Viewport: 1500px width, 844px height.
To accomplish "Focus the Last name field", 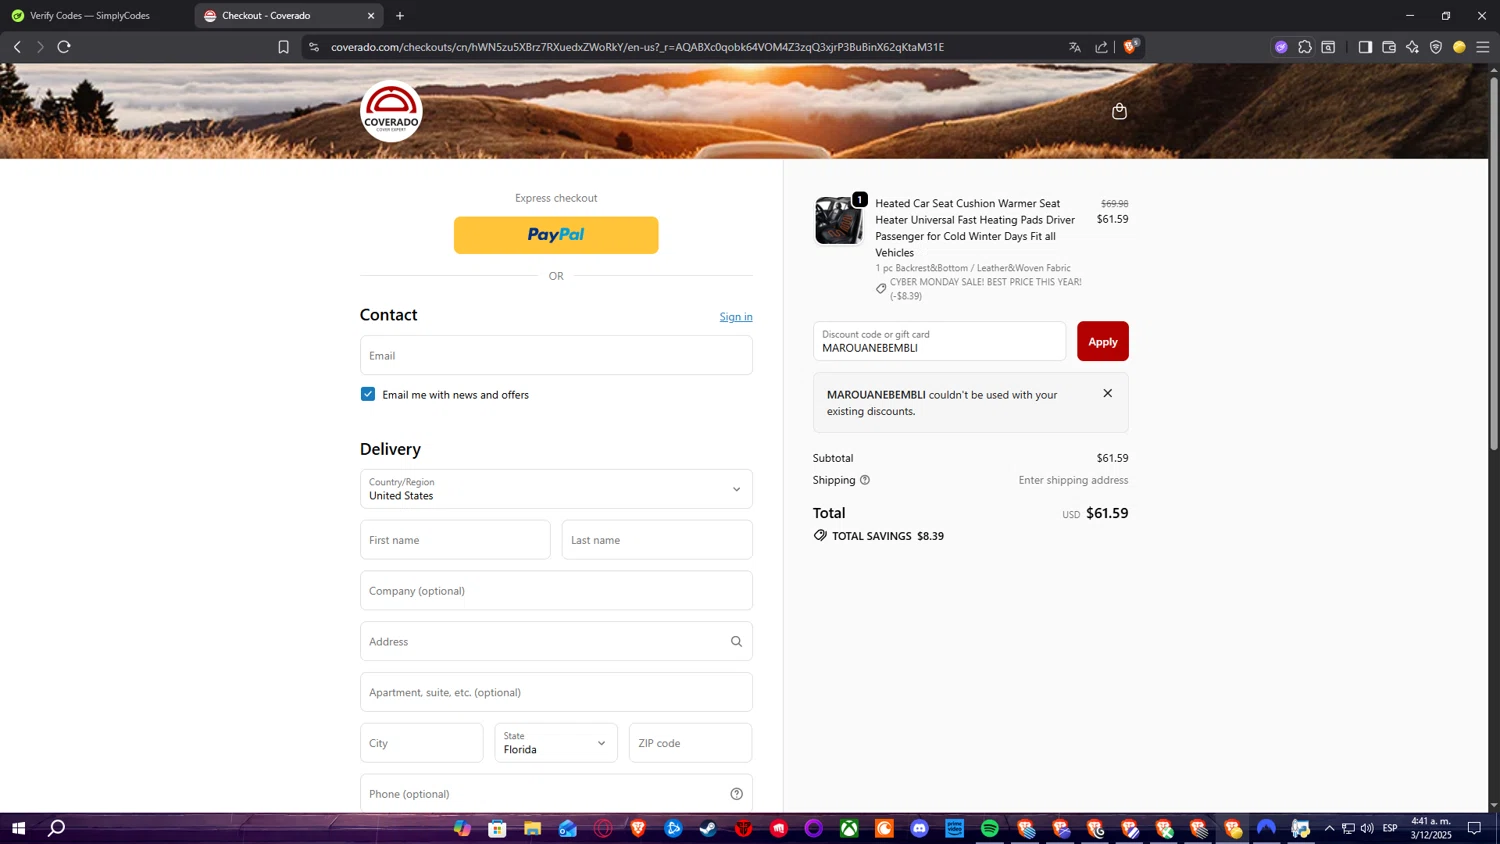I will [657, 540].
